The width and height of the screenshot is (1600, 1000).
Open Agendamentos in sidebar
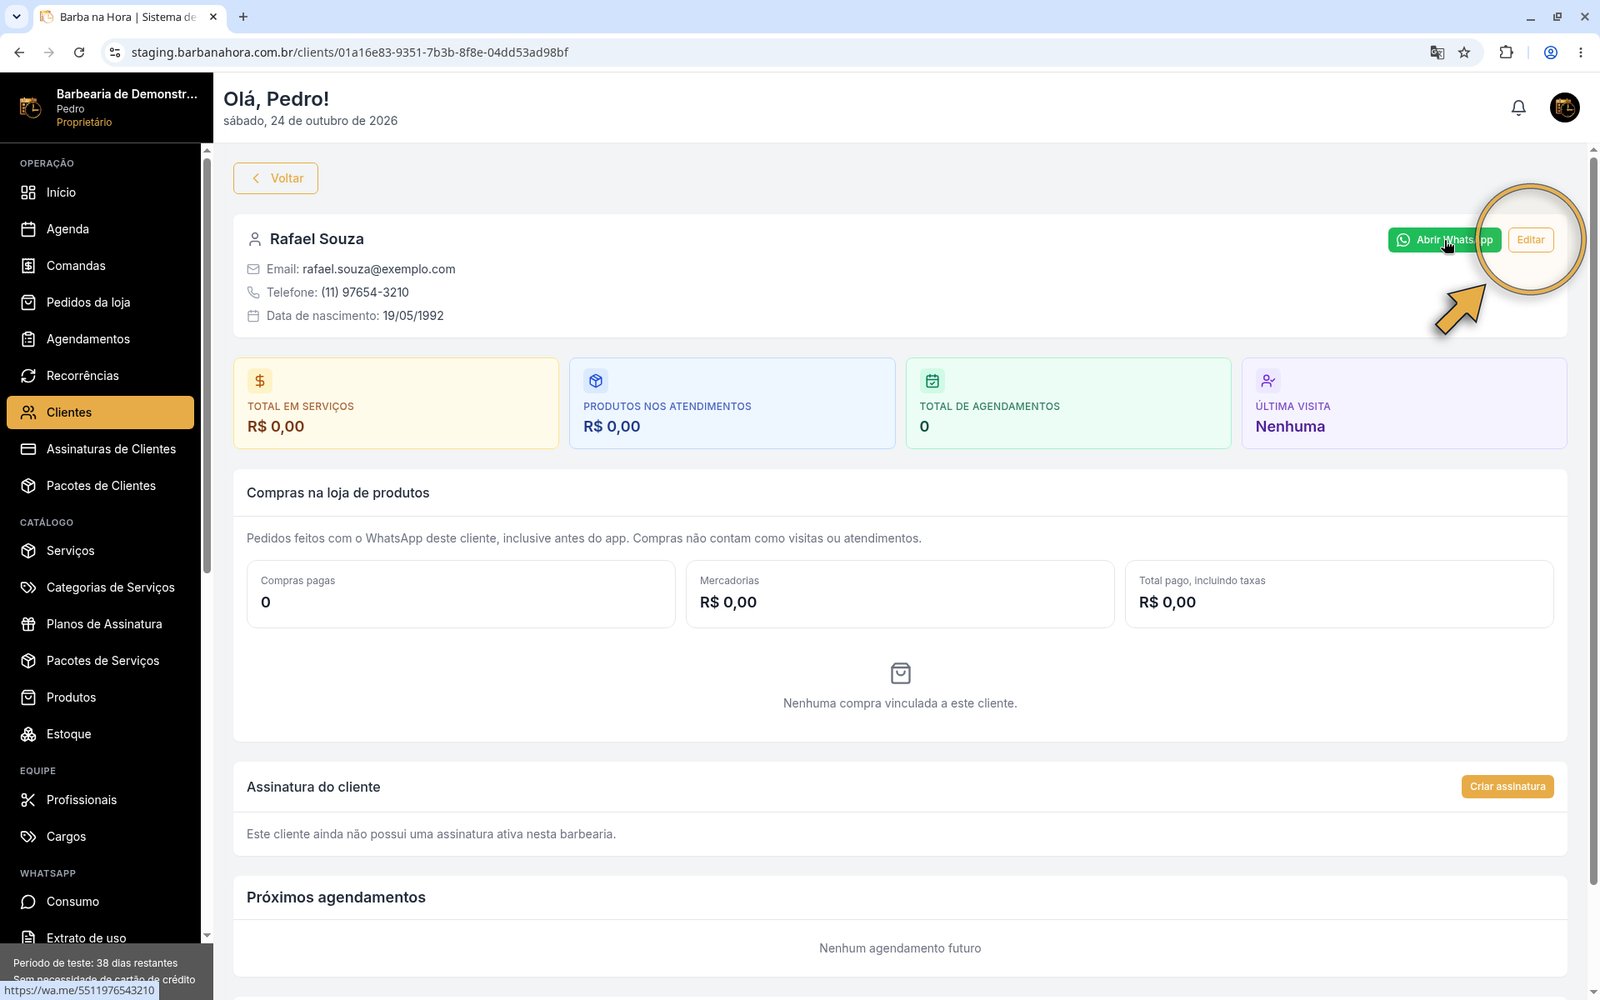(100, 339)
